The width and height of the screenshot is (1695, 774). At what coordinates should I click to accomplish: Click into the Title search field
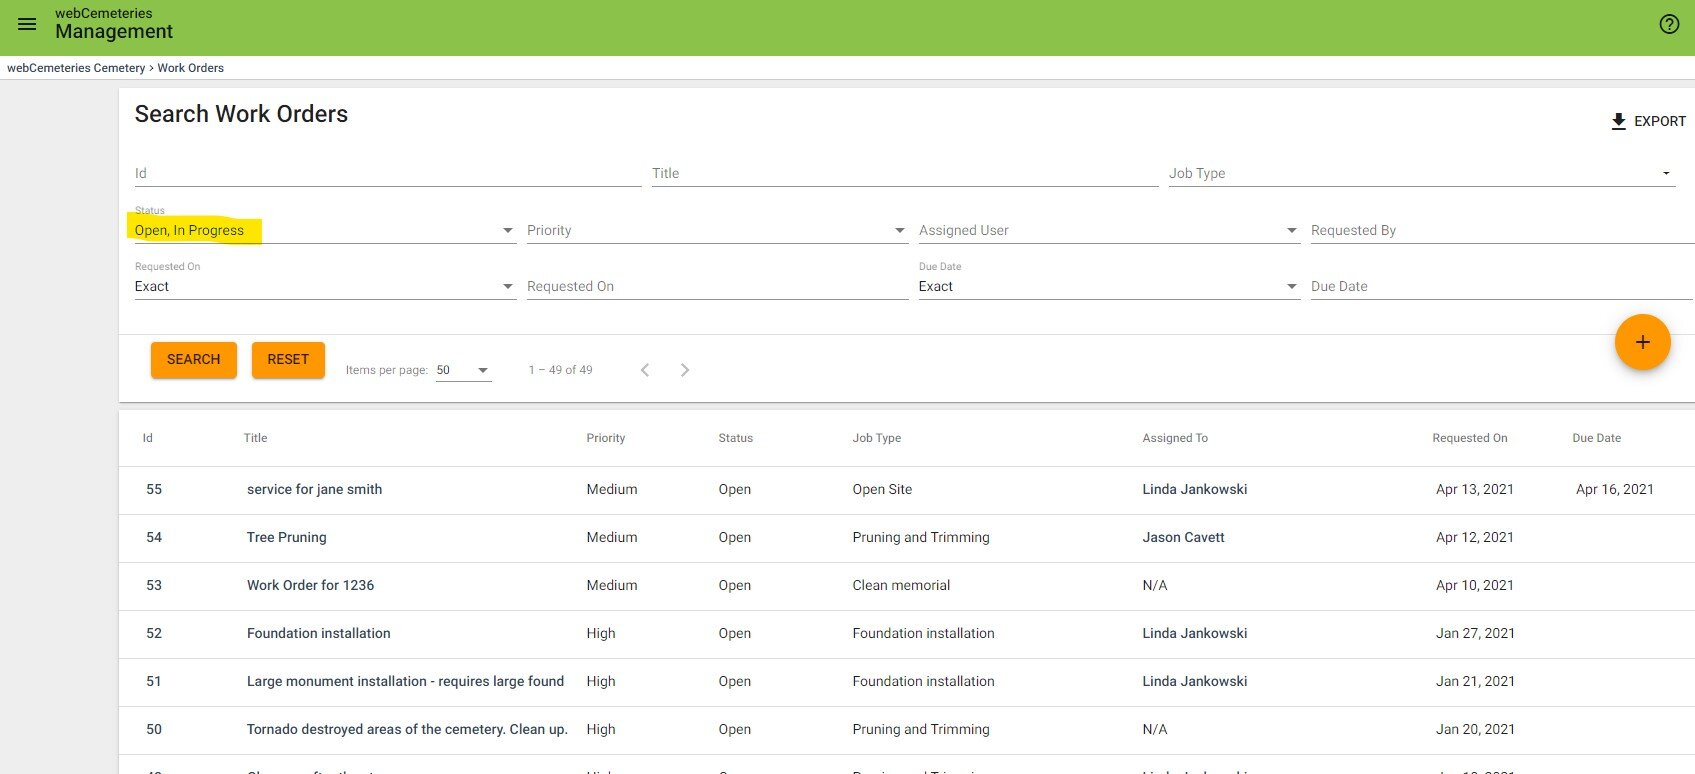click(x=904, y=174)
